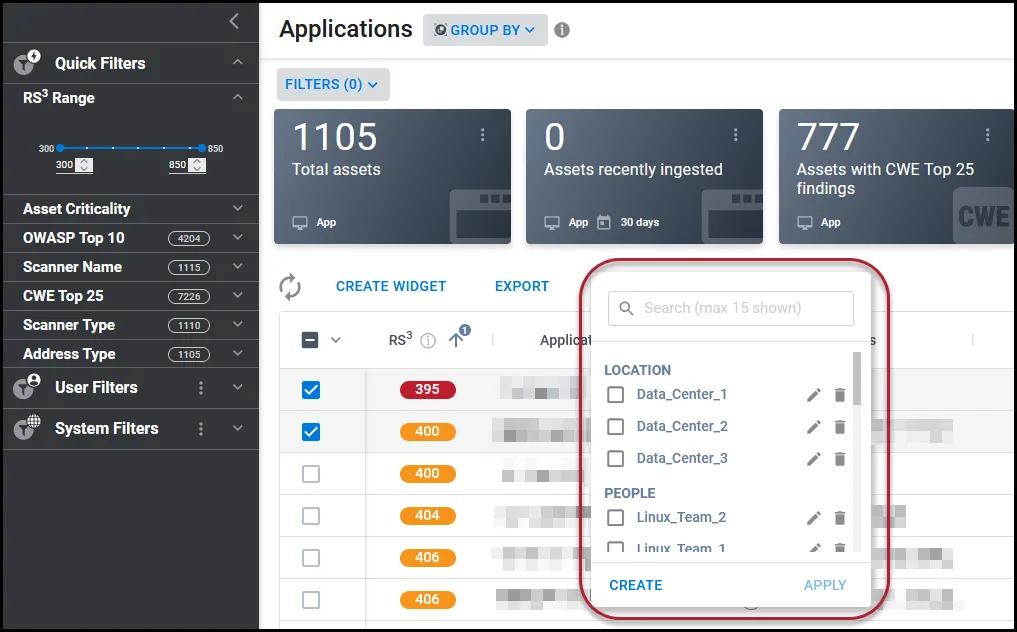The width and height of the screenshot is (1017, 632).
Task: Edit the Linux_Team_2 tag with pencil icon
Action: [813, 517]
